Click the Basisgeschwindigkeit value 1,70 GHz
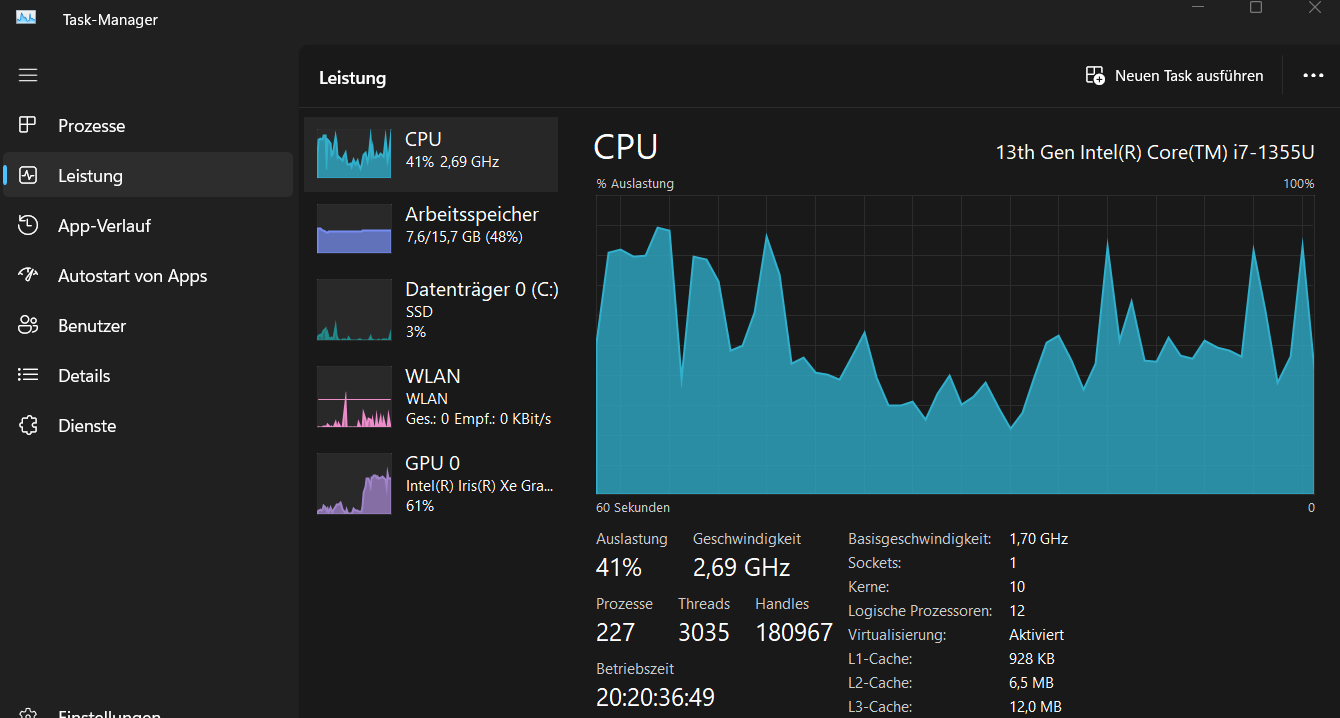 [x=1039, y=539]
